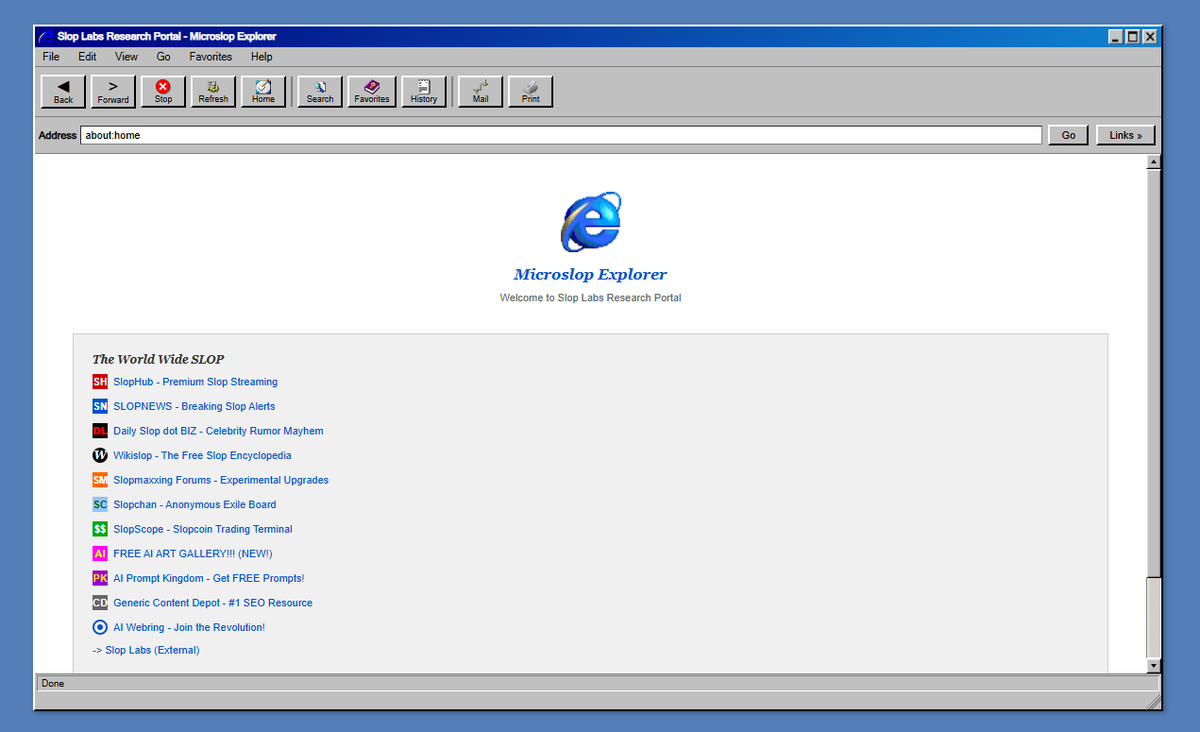Open the History toolbar button
This screenshot has width=1200, height=732.
click(424, 92)
